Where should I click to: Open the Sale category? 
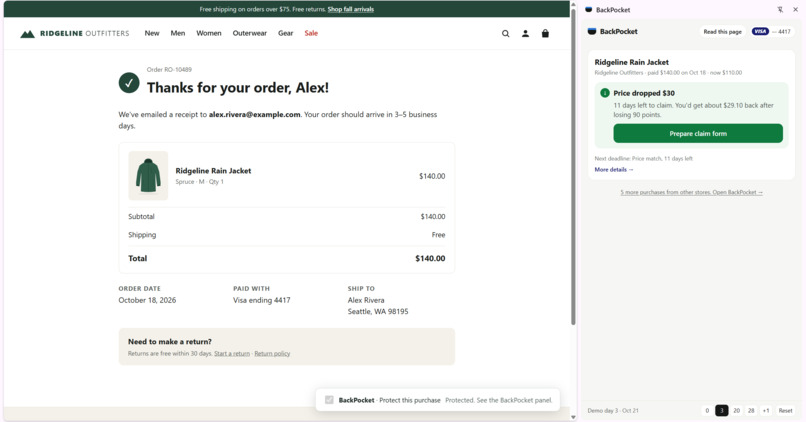click(311, 33)
